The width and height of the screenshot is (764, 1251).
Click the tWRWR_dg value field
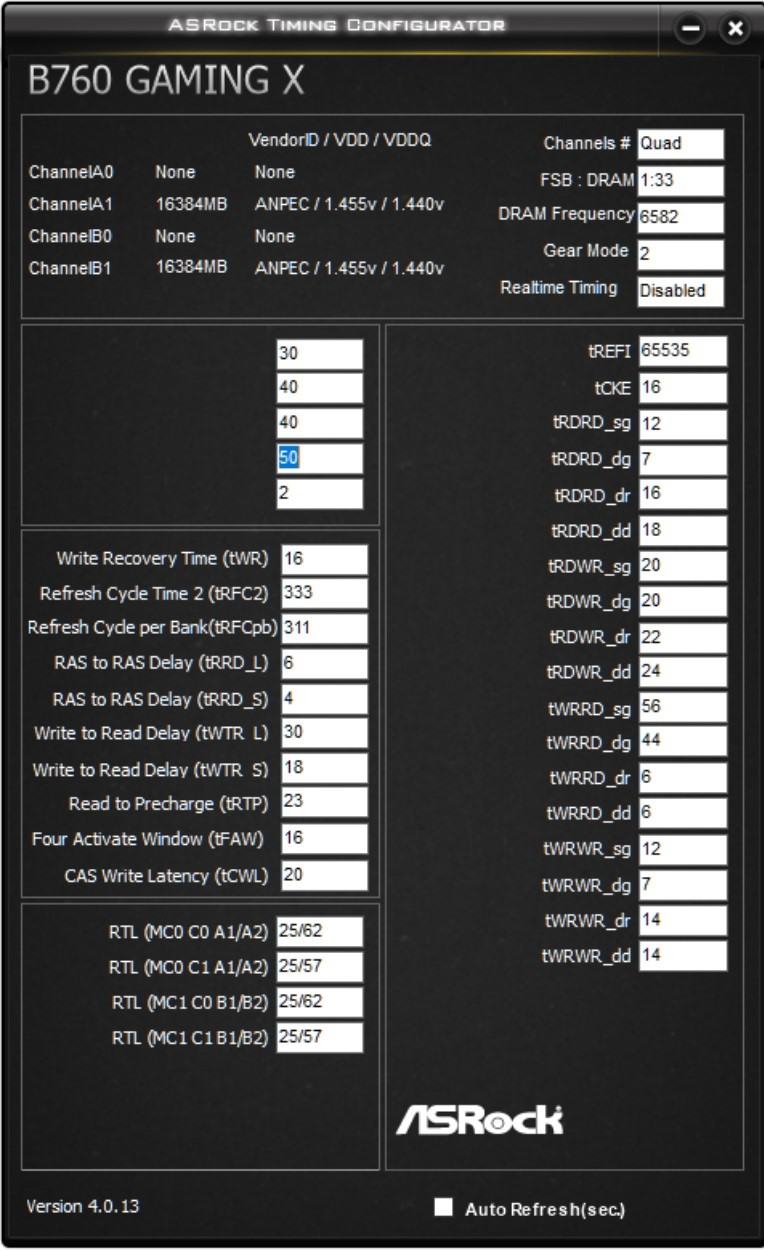(x=683, y=885)
